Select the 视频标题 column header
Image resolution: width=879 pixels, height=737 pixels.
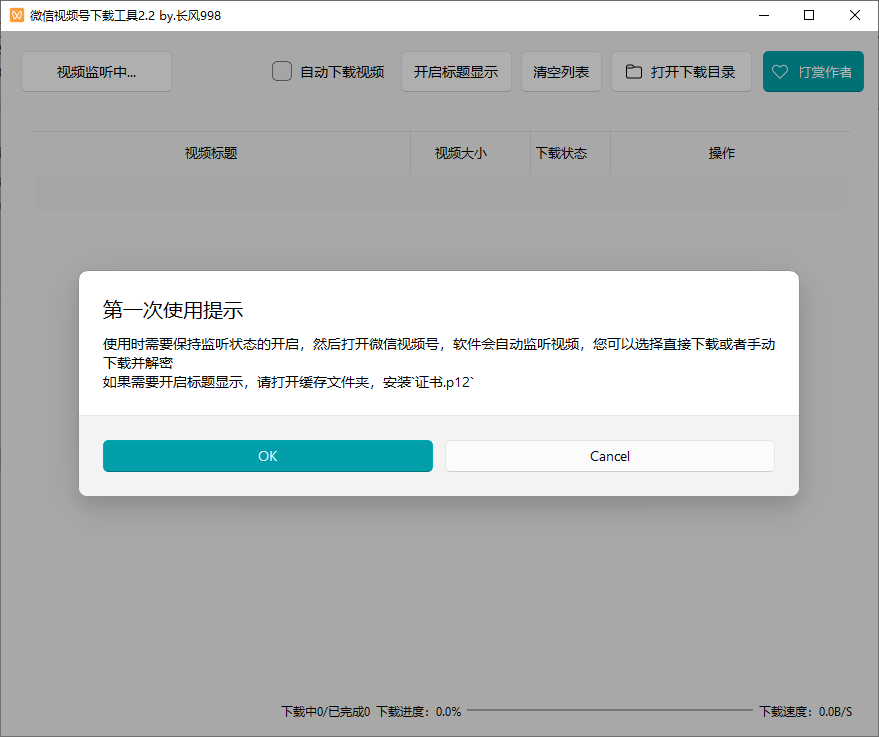(211, 153)
